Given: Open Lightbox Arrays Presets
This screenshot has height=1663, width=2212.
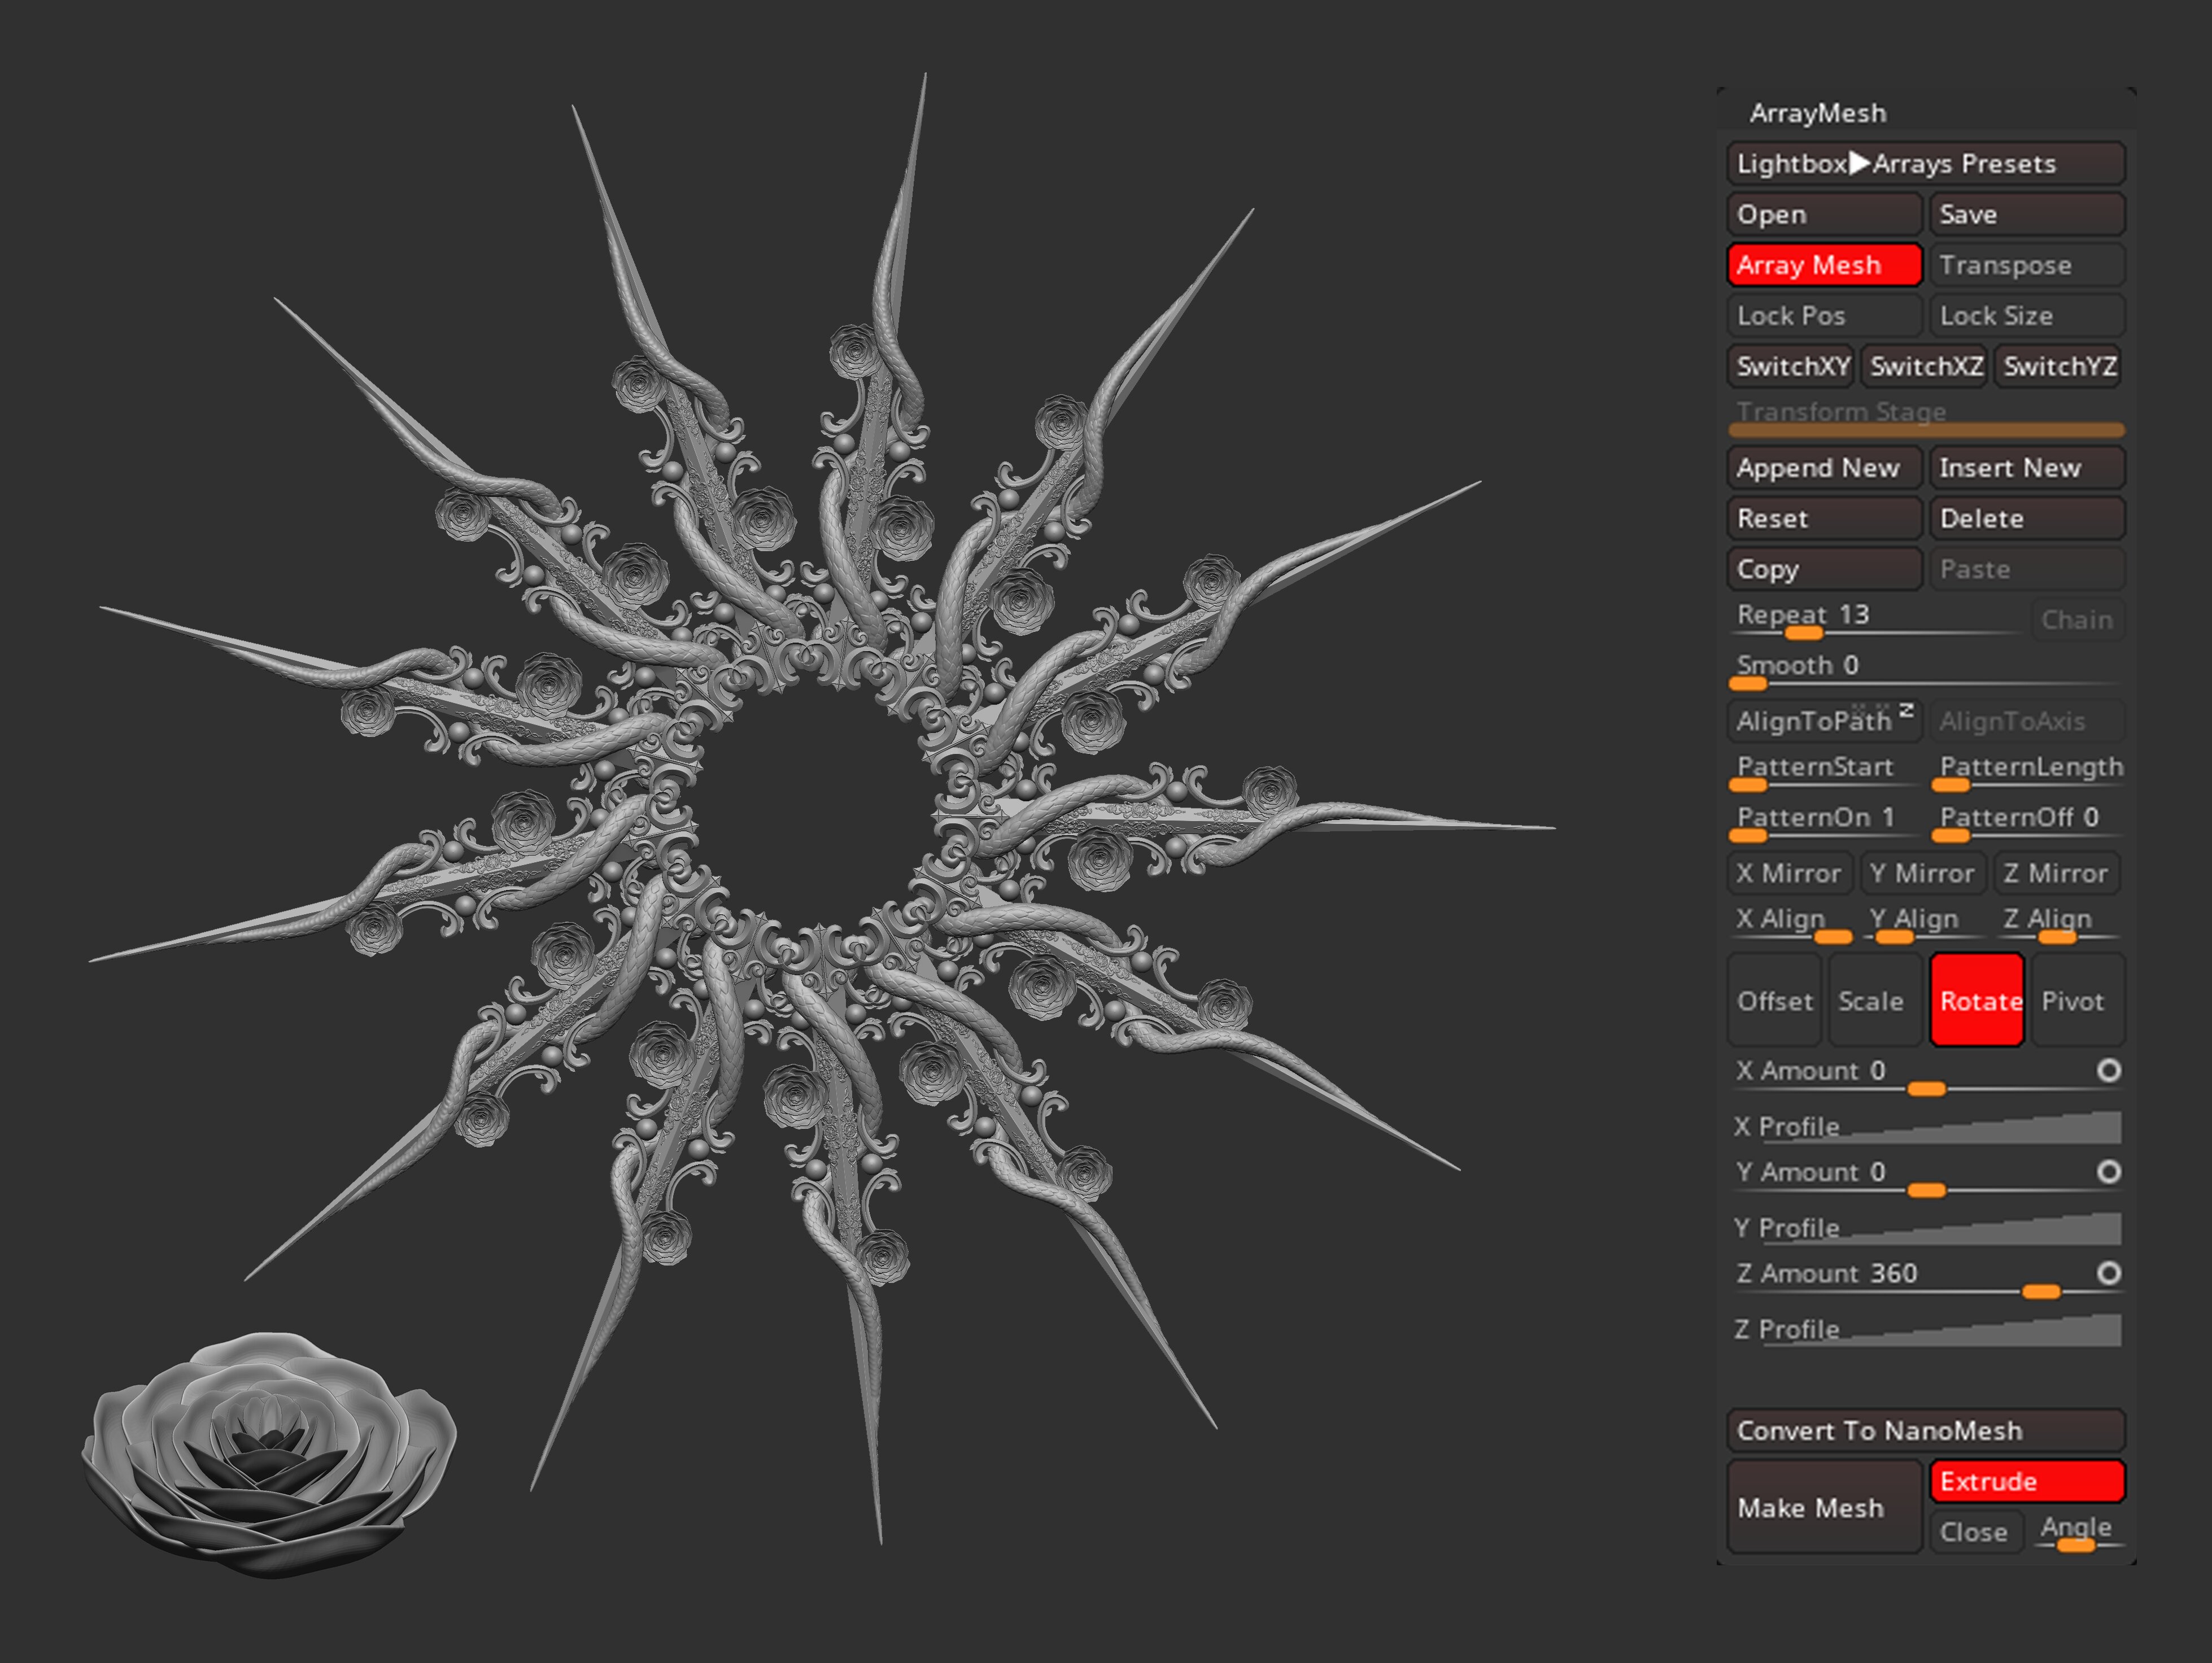Looking at the screenshot, I should click(1925, 164).
